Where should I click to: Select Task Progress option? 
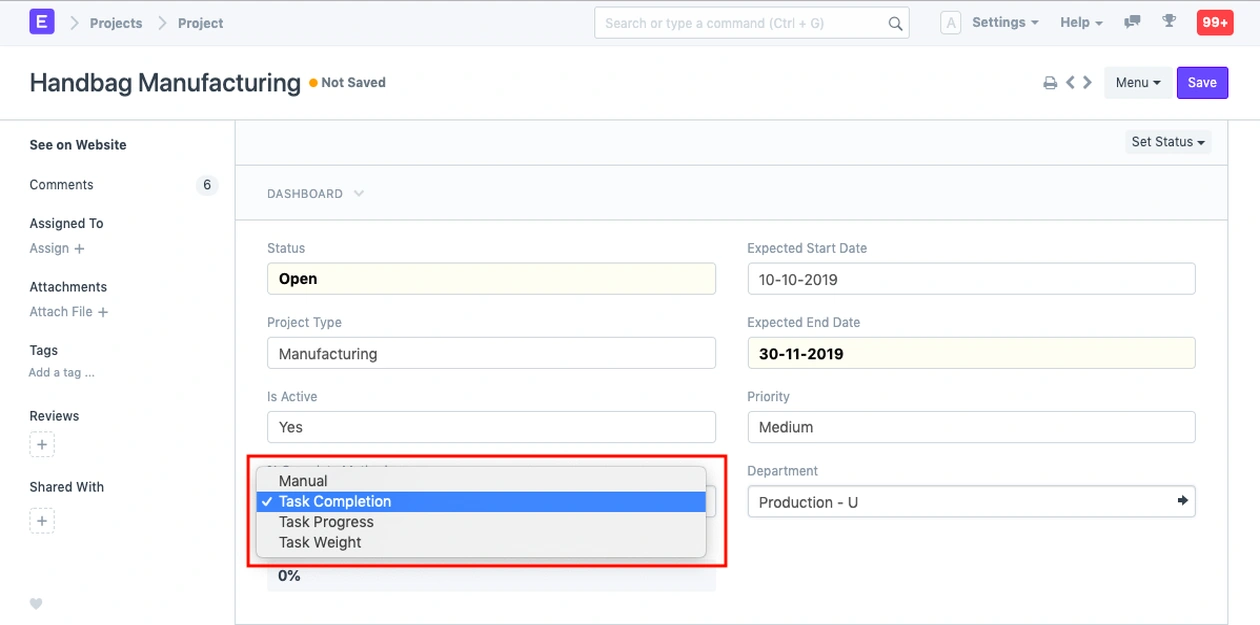(x=326, y=522)
